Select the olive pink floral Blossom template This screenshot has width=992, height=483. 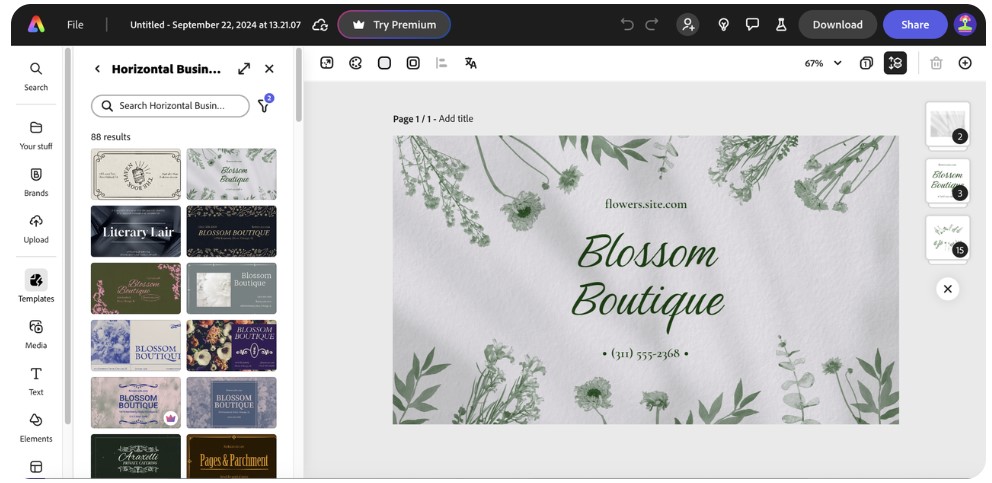[x=136, y=289]
